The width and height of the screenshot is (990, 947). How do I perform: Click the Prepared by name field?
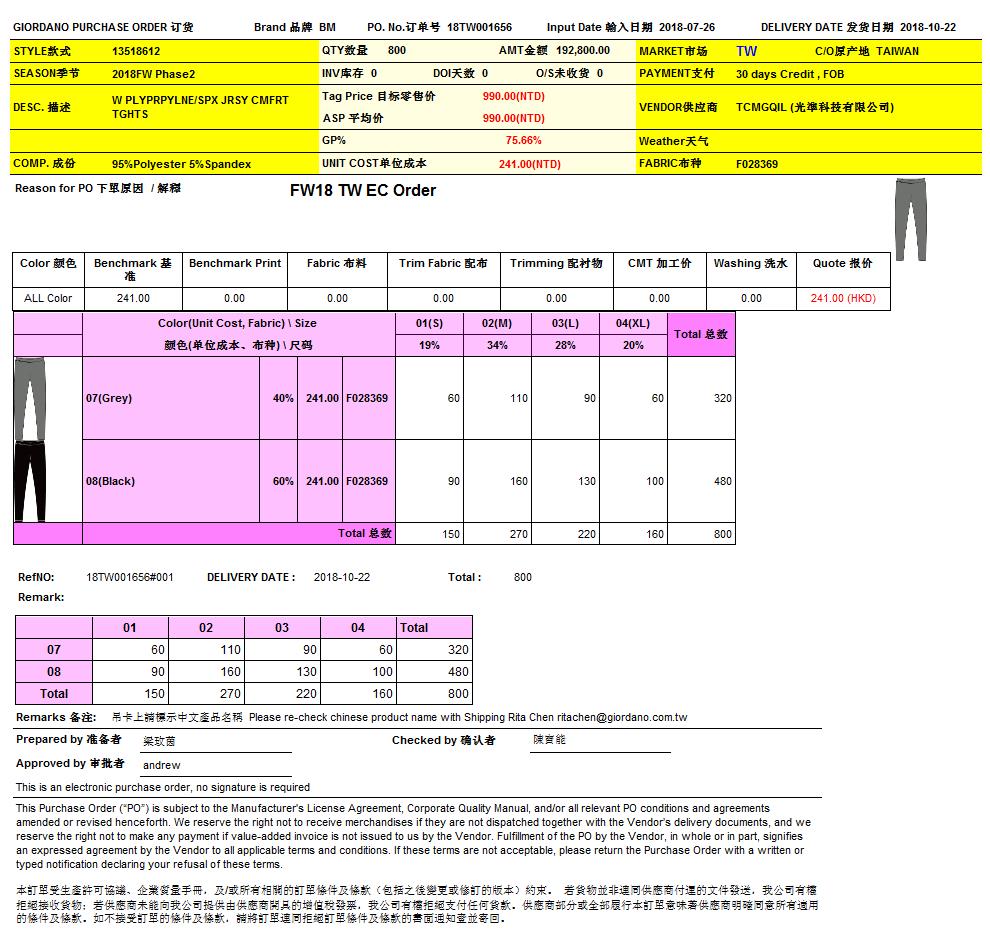[x=215, y=741]
